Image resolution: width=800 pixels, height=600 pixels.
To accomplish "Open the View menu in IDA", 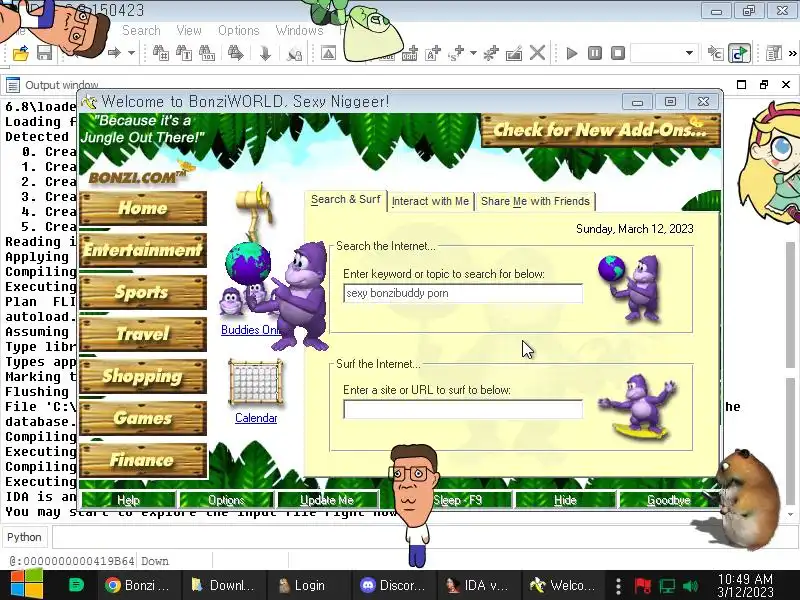I will pos(189,31).
